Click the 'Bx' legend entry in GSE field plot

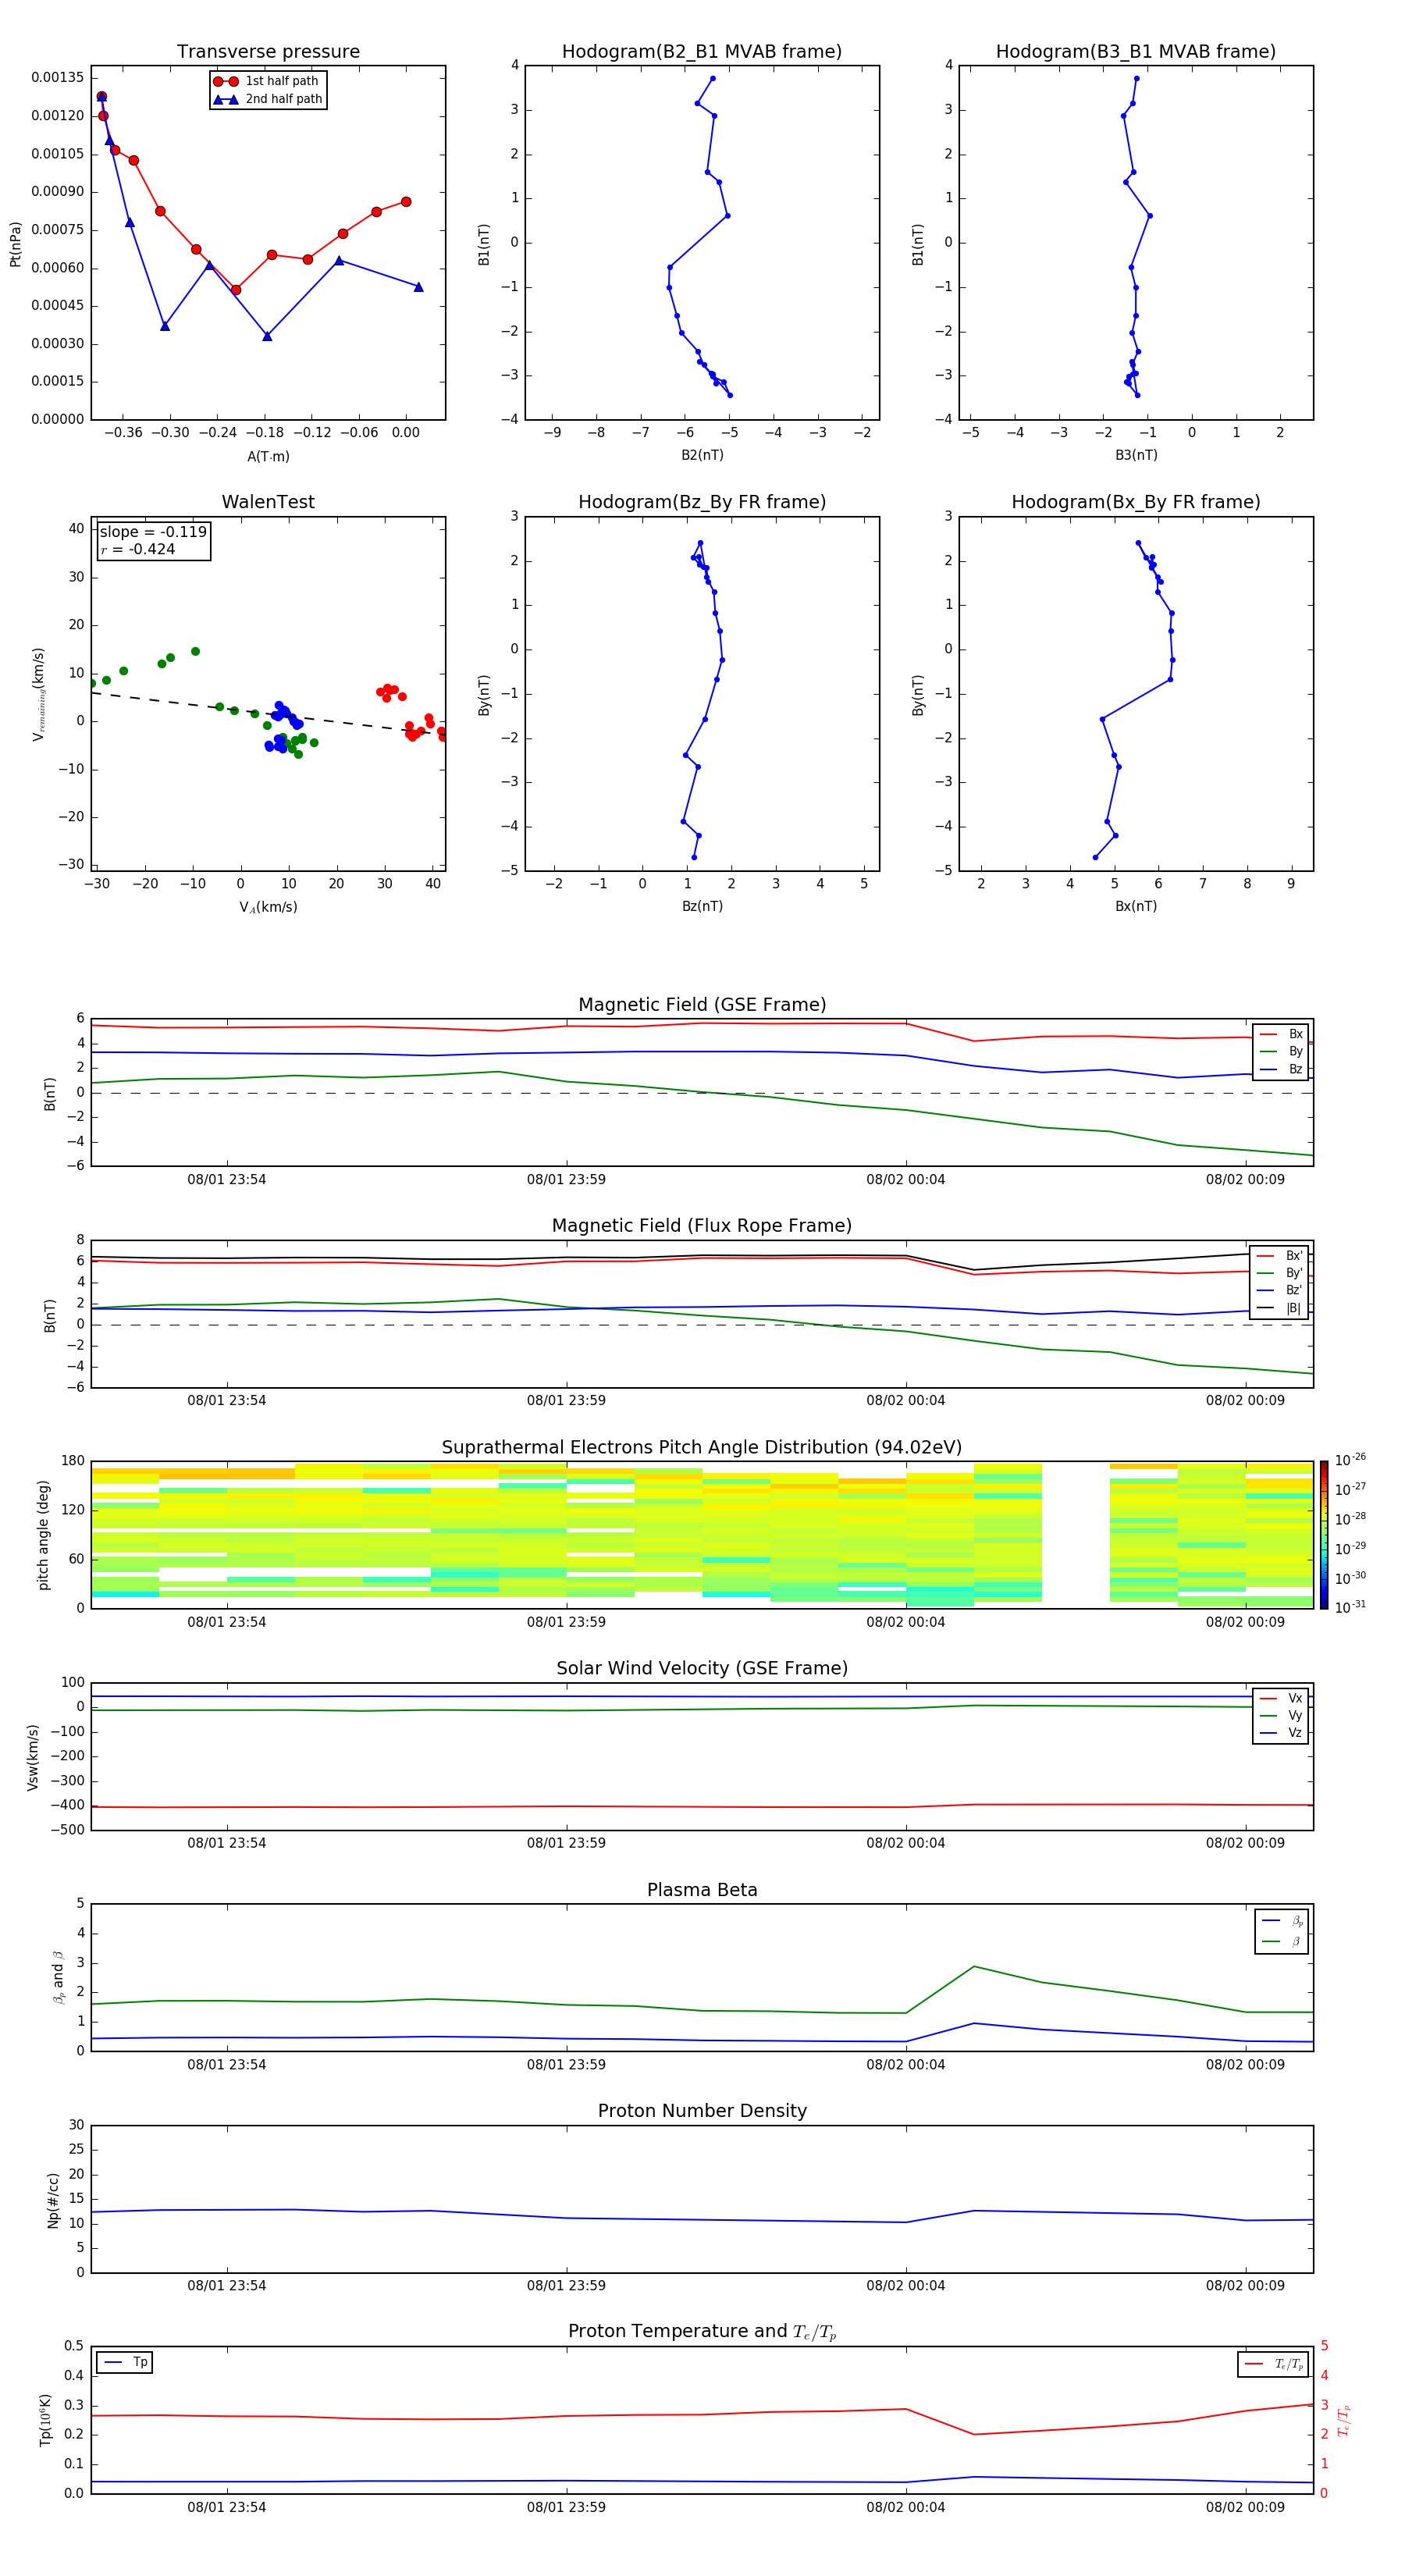1281,1034
